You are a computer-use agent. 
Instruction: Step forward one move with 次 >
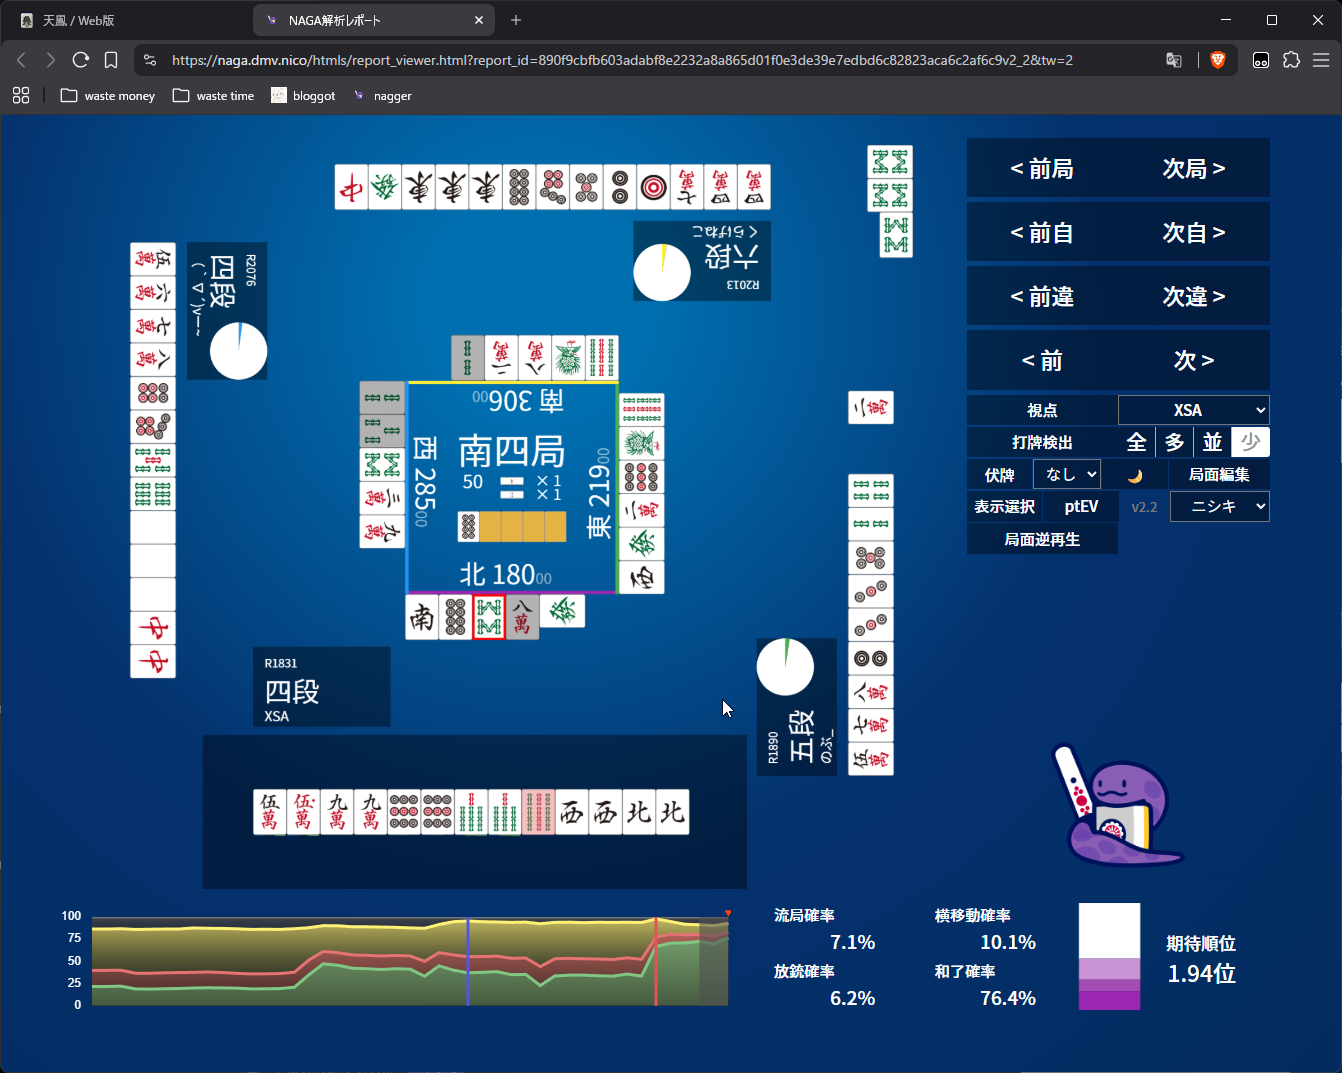point(1194,361)
